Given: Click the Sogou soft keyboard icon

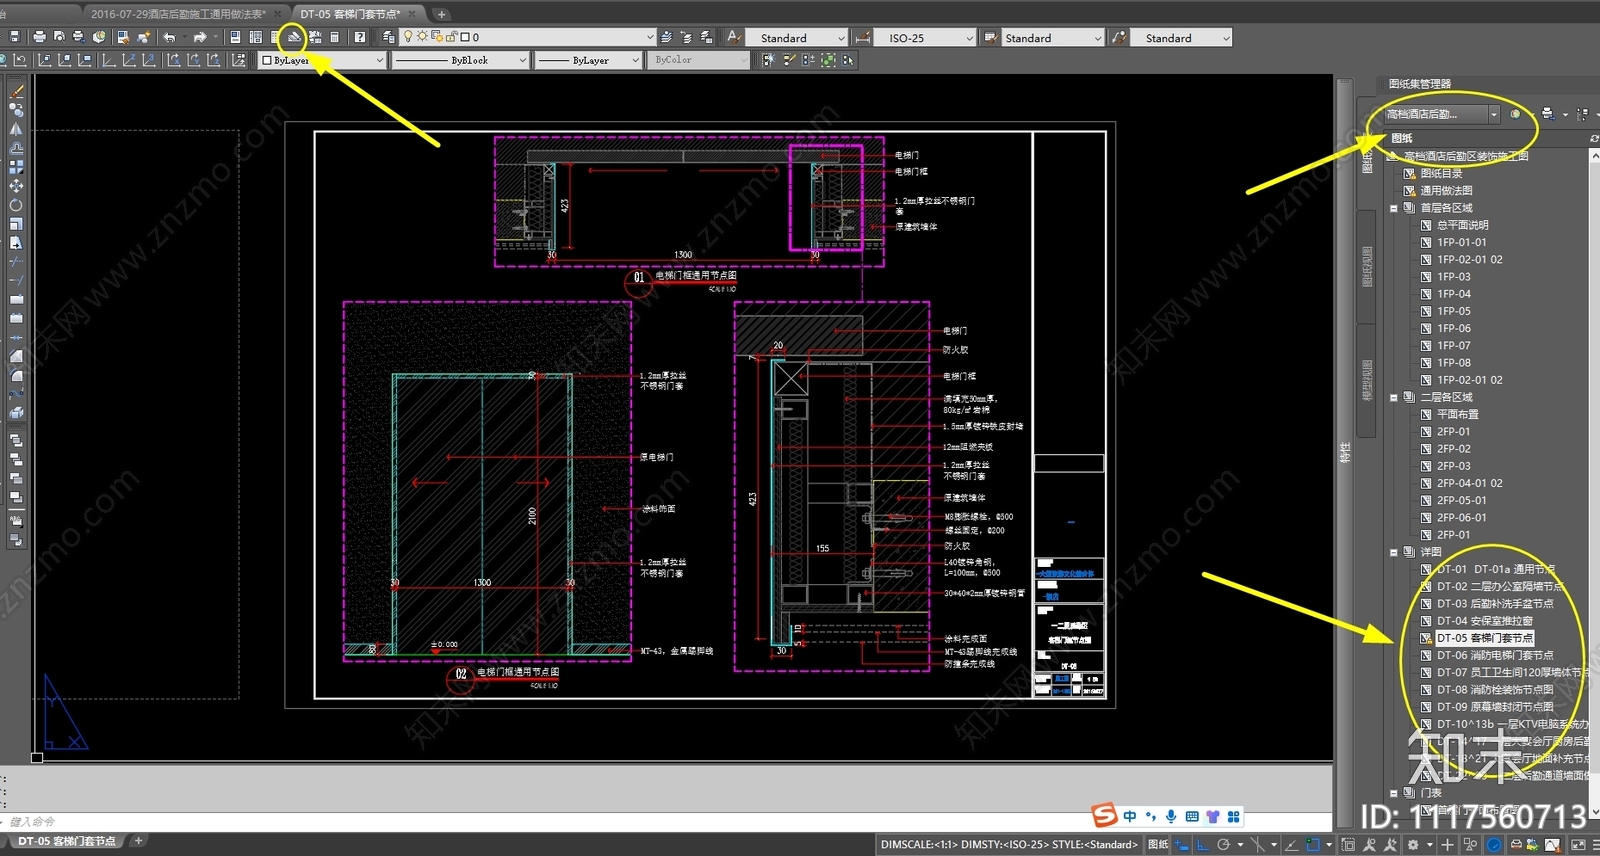Looking at the screenshot, I should [1192, 816].
